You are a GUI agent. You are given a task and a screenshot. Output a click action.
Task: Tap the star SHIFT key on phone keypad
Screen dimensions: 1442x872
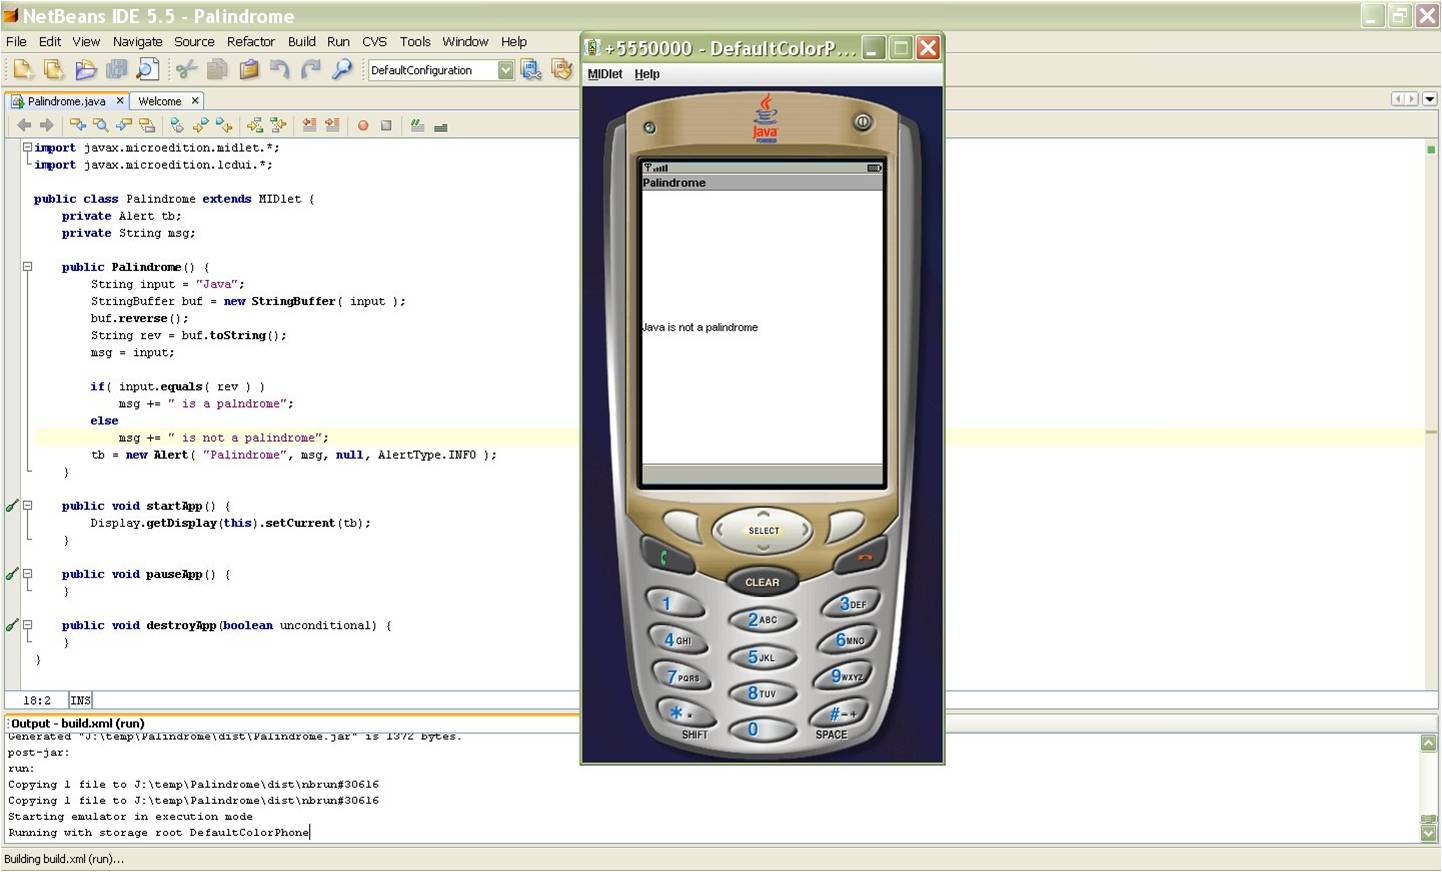[x=686, y=713]
